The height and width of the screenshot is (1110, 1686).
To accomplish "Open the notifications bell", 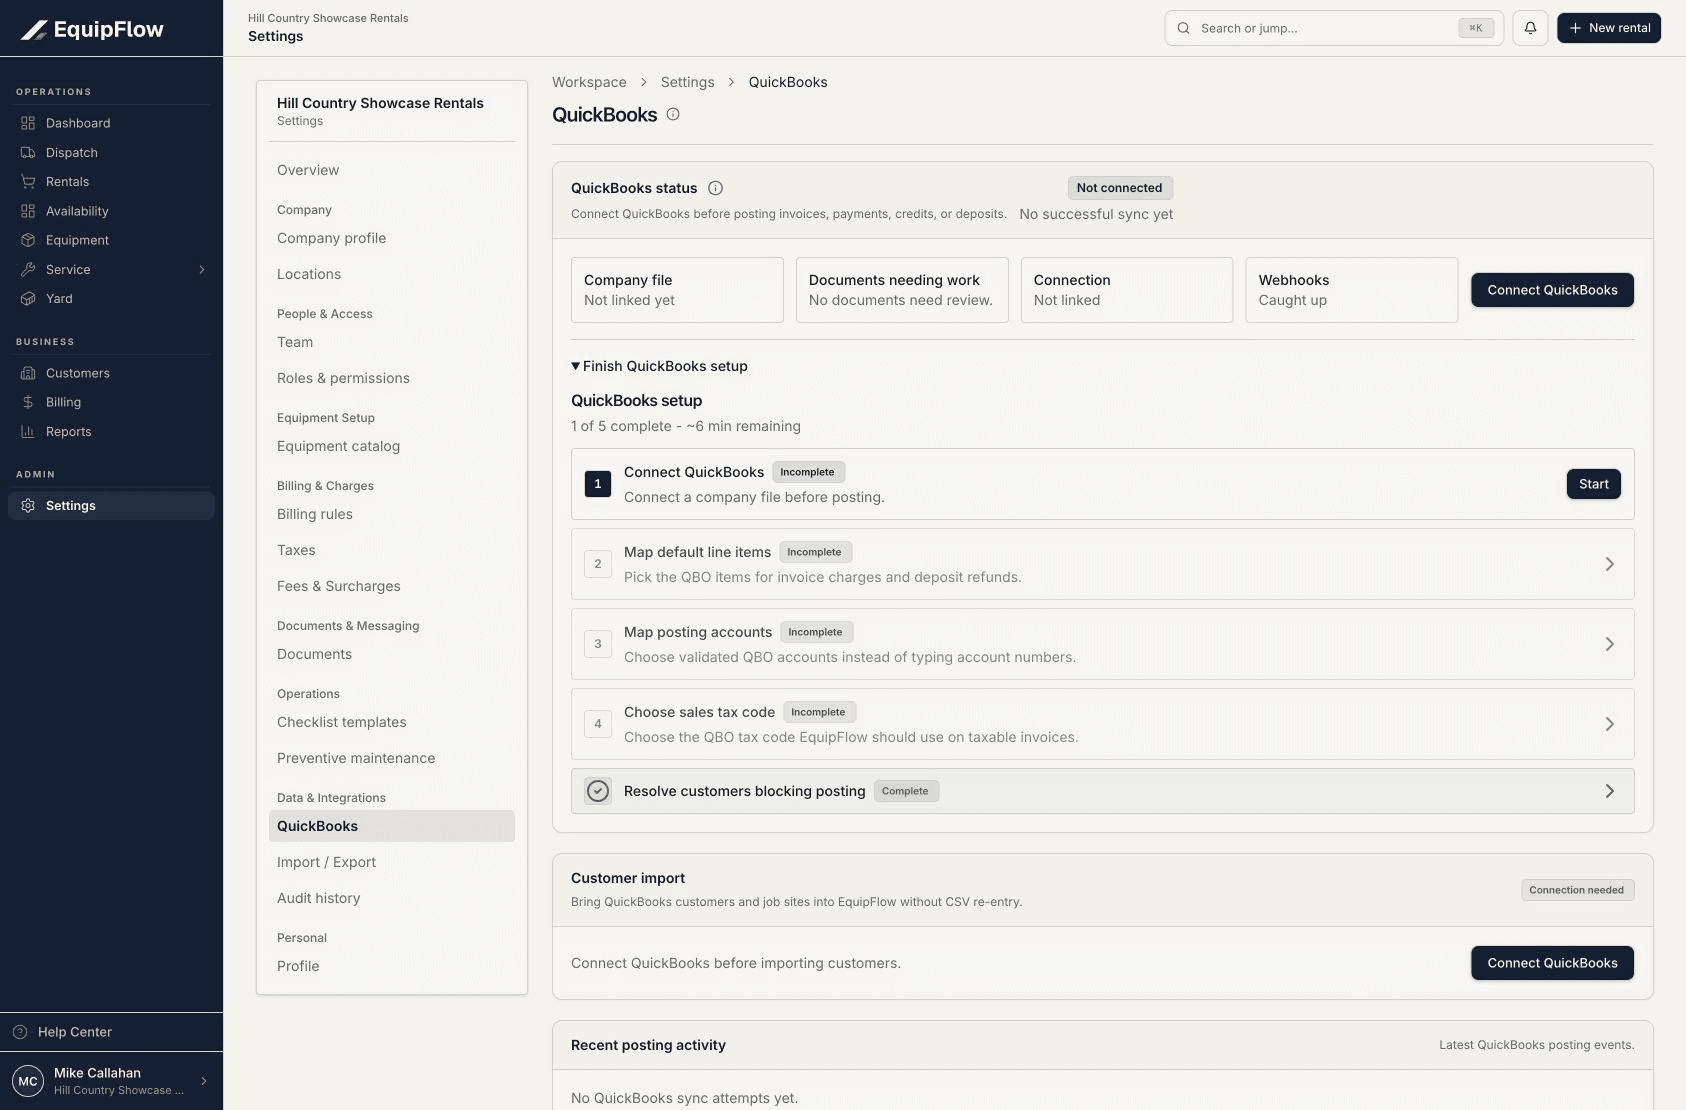I will 1530,28.
